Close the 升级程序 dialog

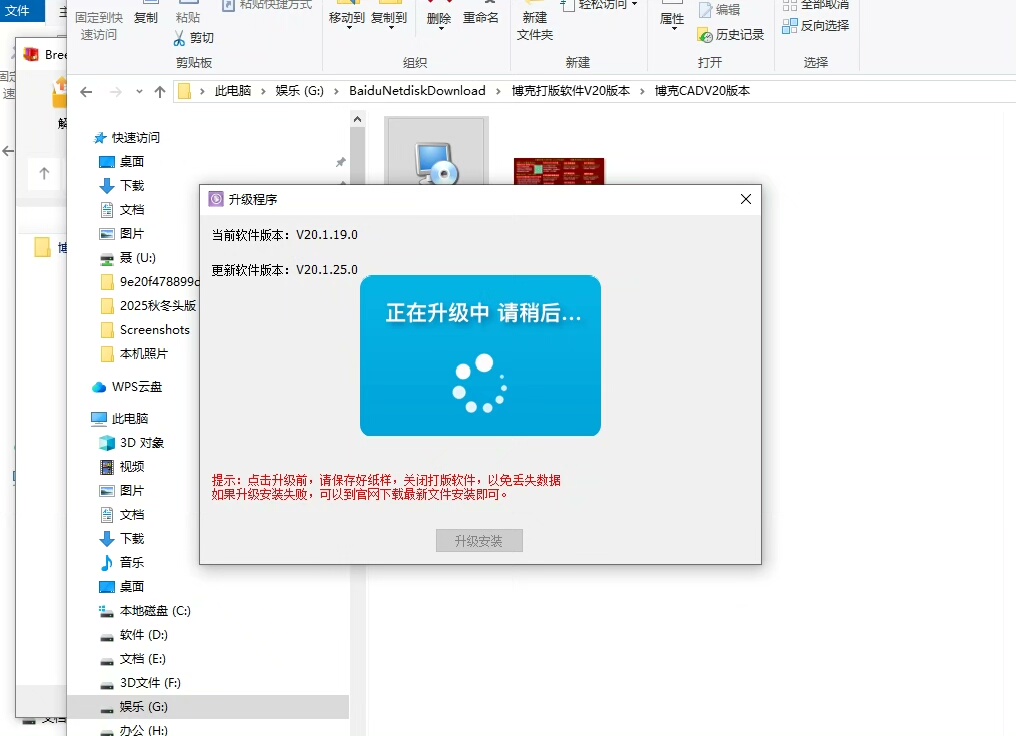point(746,199)
